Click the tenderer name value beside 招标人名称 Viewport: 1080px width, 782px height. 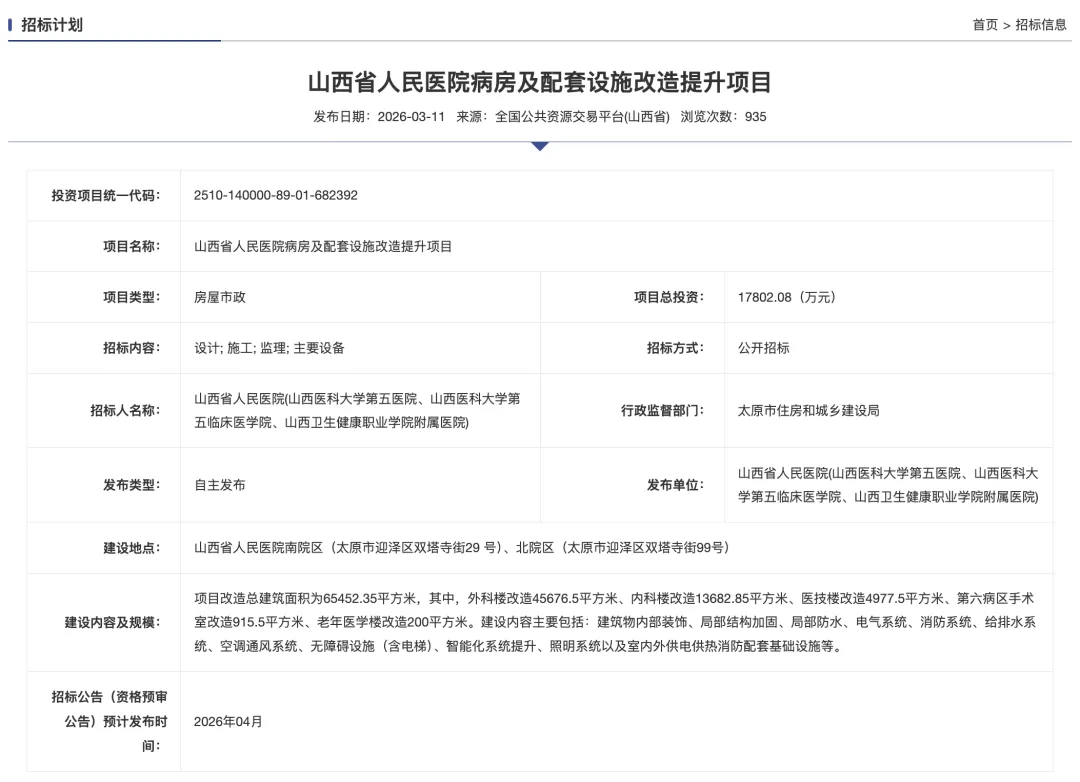coord(357,411)
